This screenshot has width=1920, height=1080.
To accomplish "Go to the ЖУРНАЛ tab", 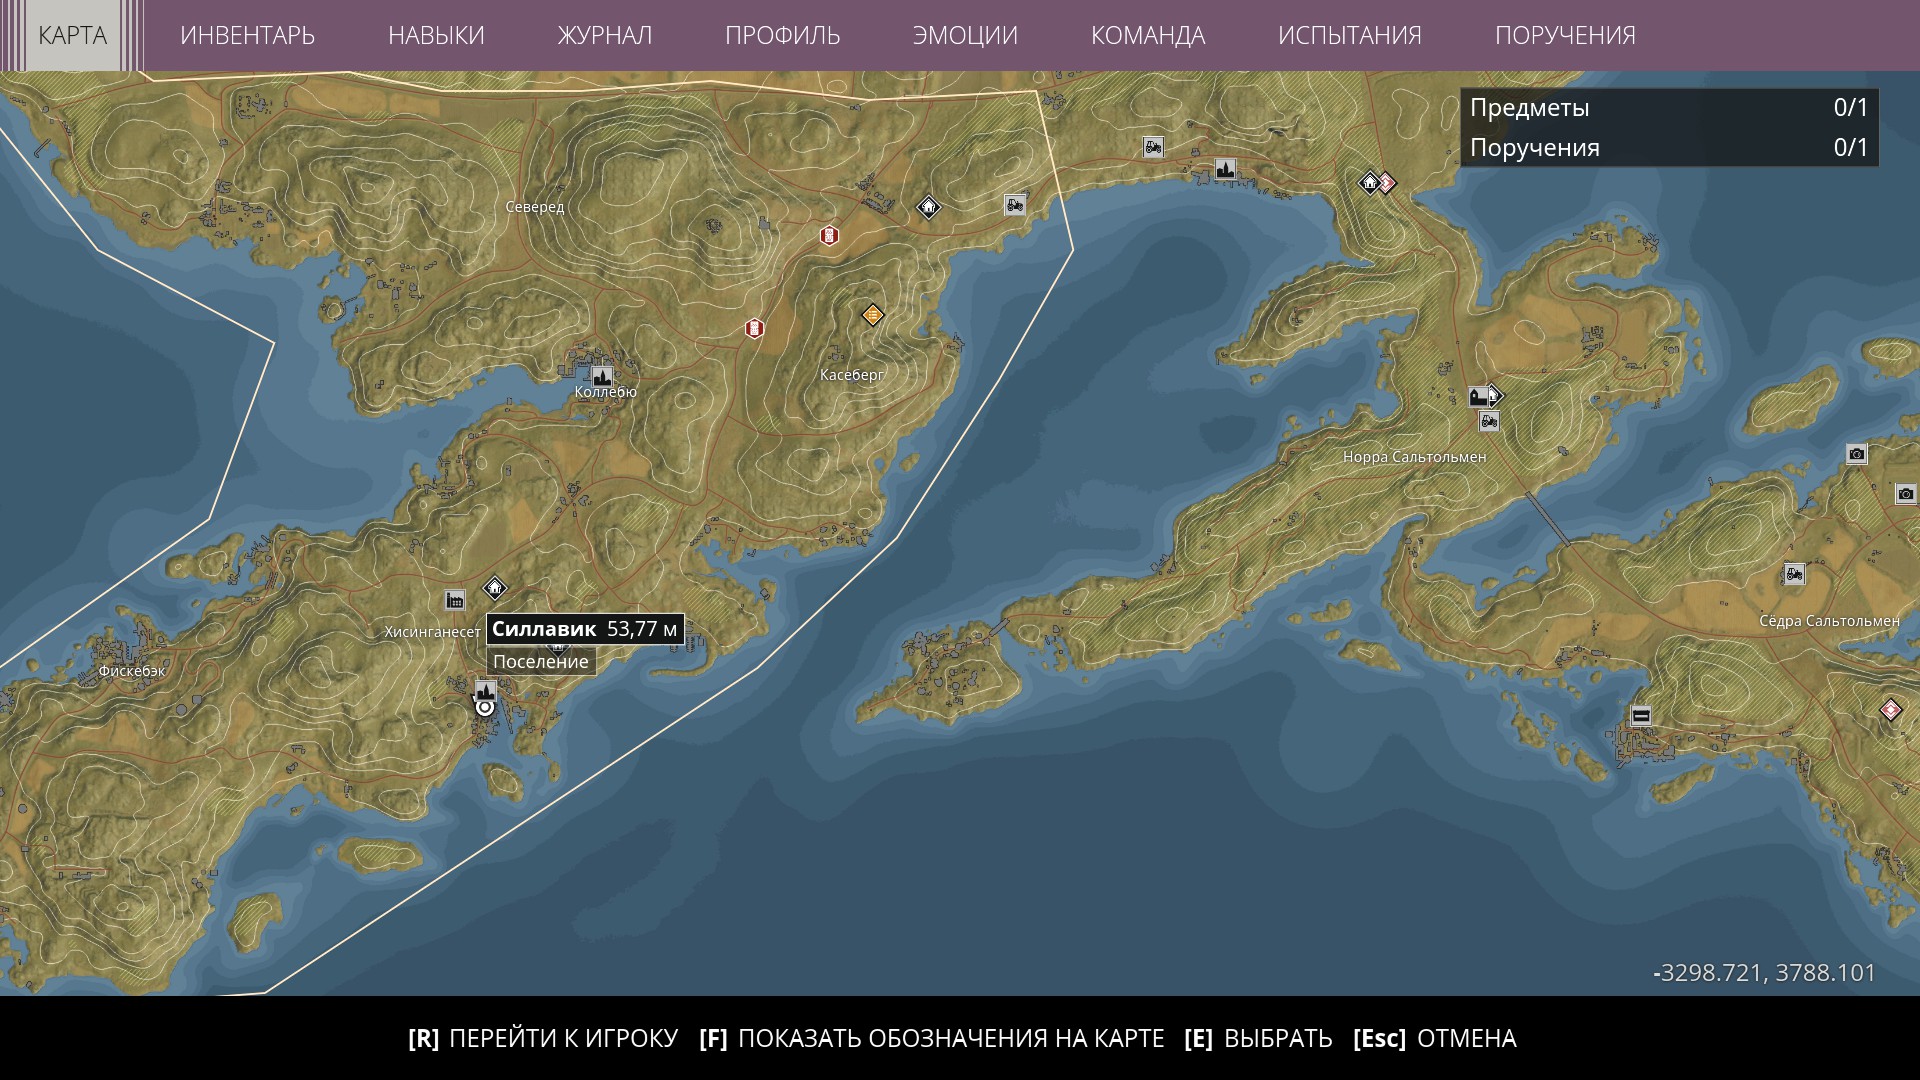I will pyautogui.click(x=605, y=35).
